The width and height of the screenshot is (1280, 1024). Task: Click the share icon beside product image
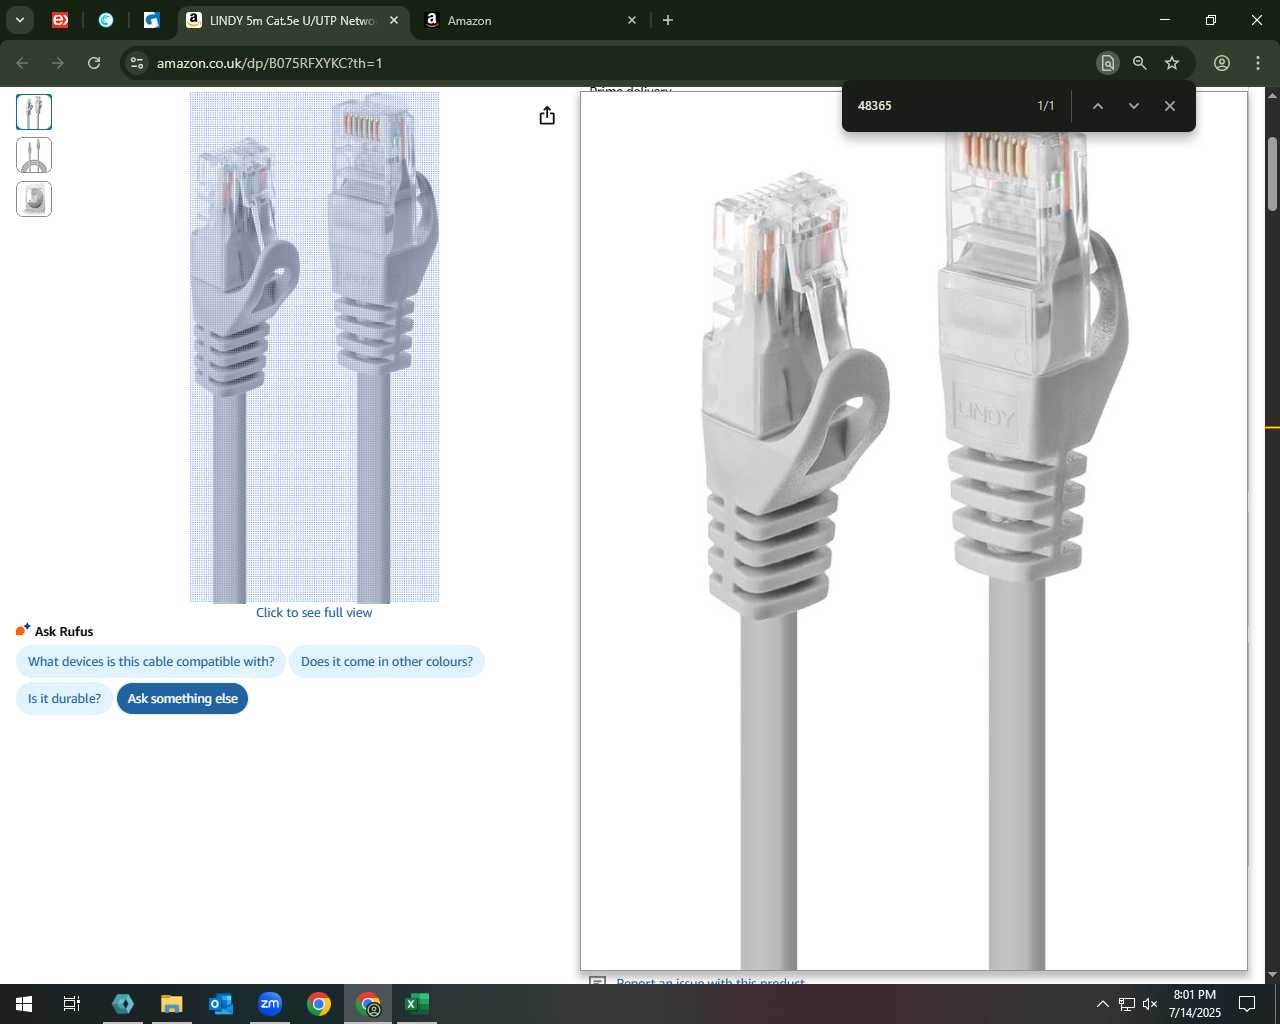pyautogui.click(x=547, y=116)
